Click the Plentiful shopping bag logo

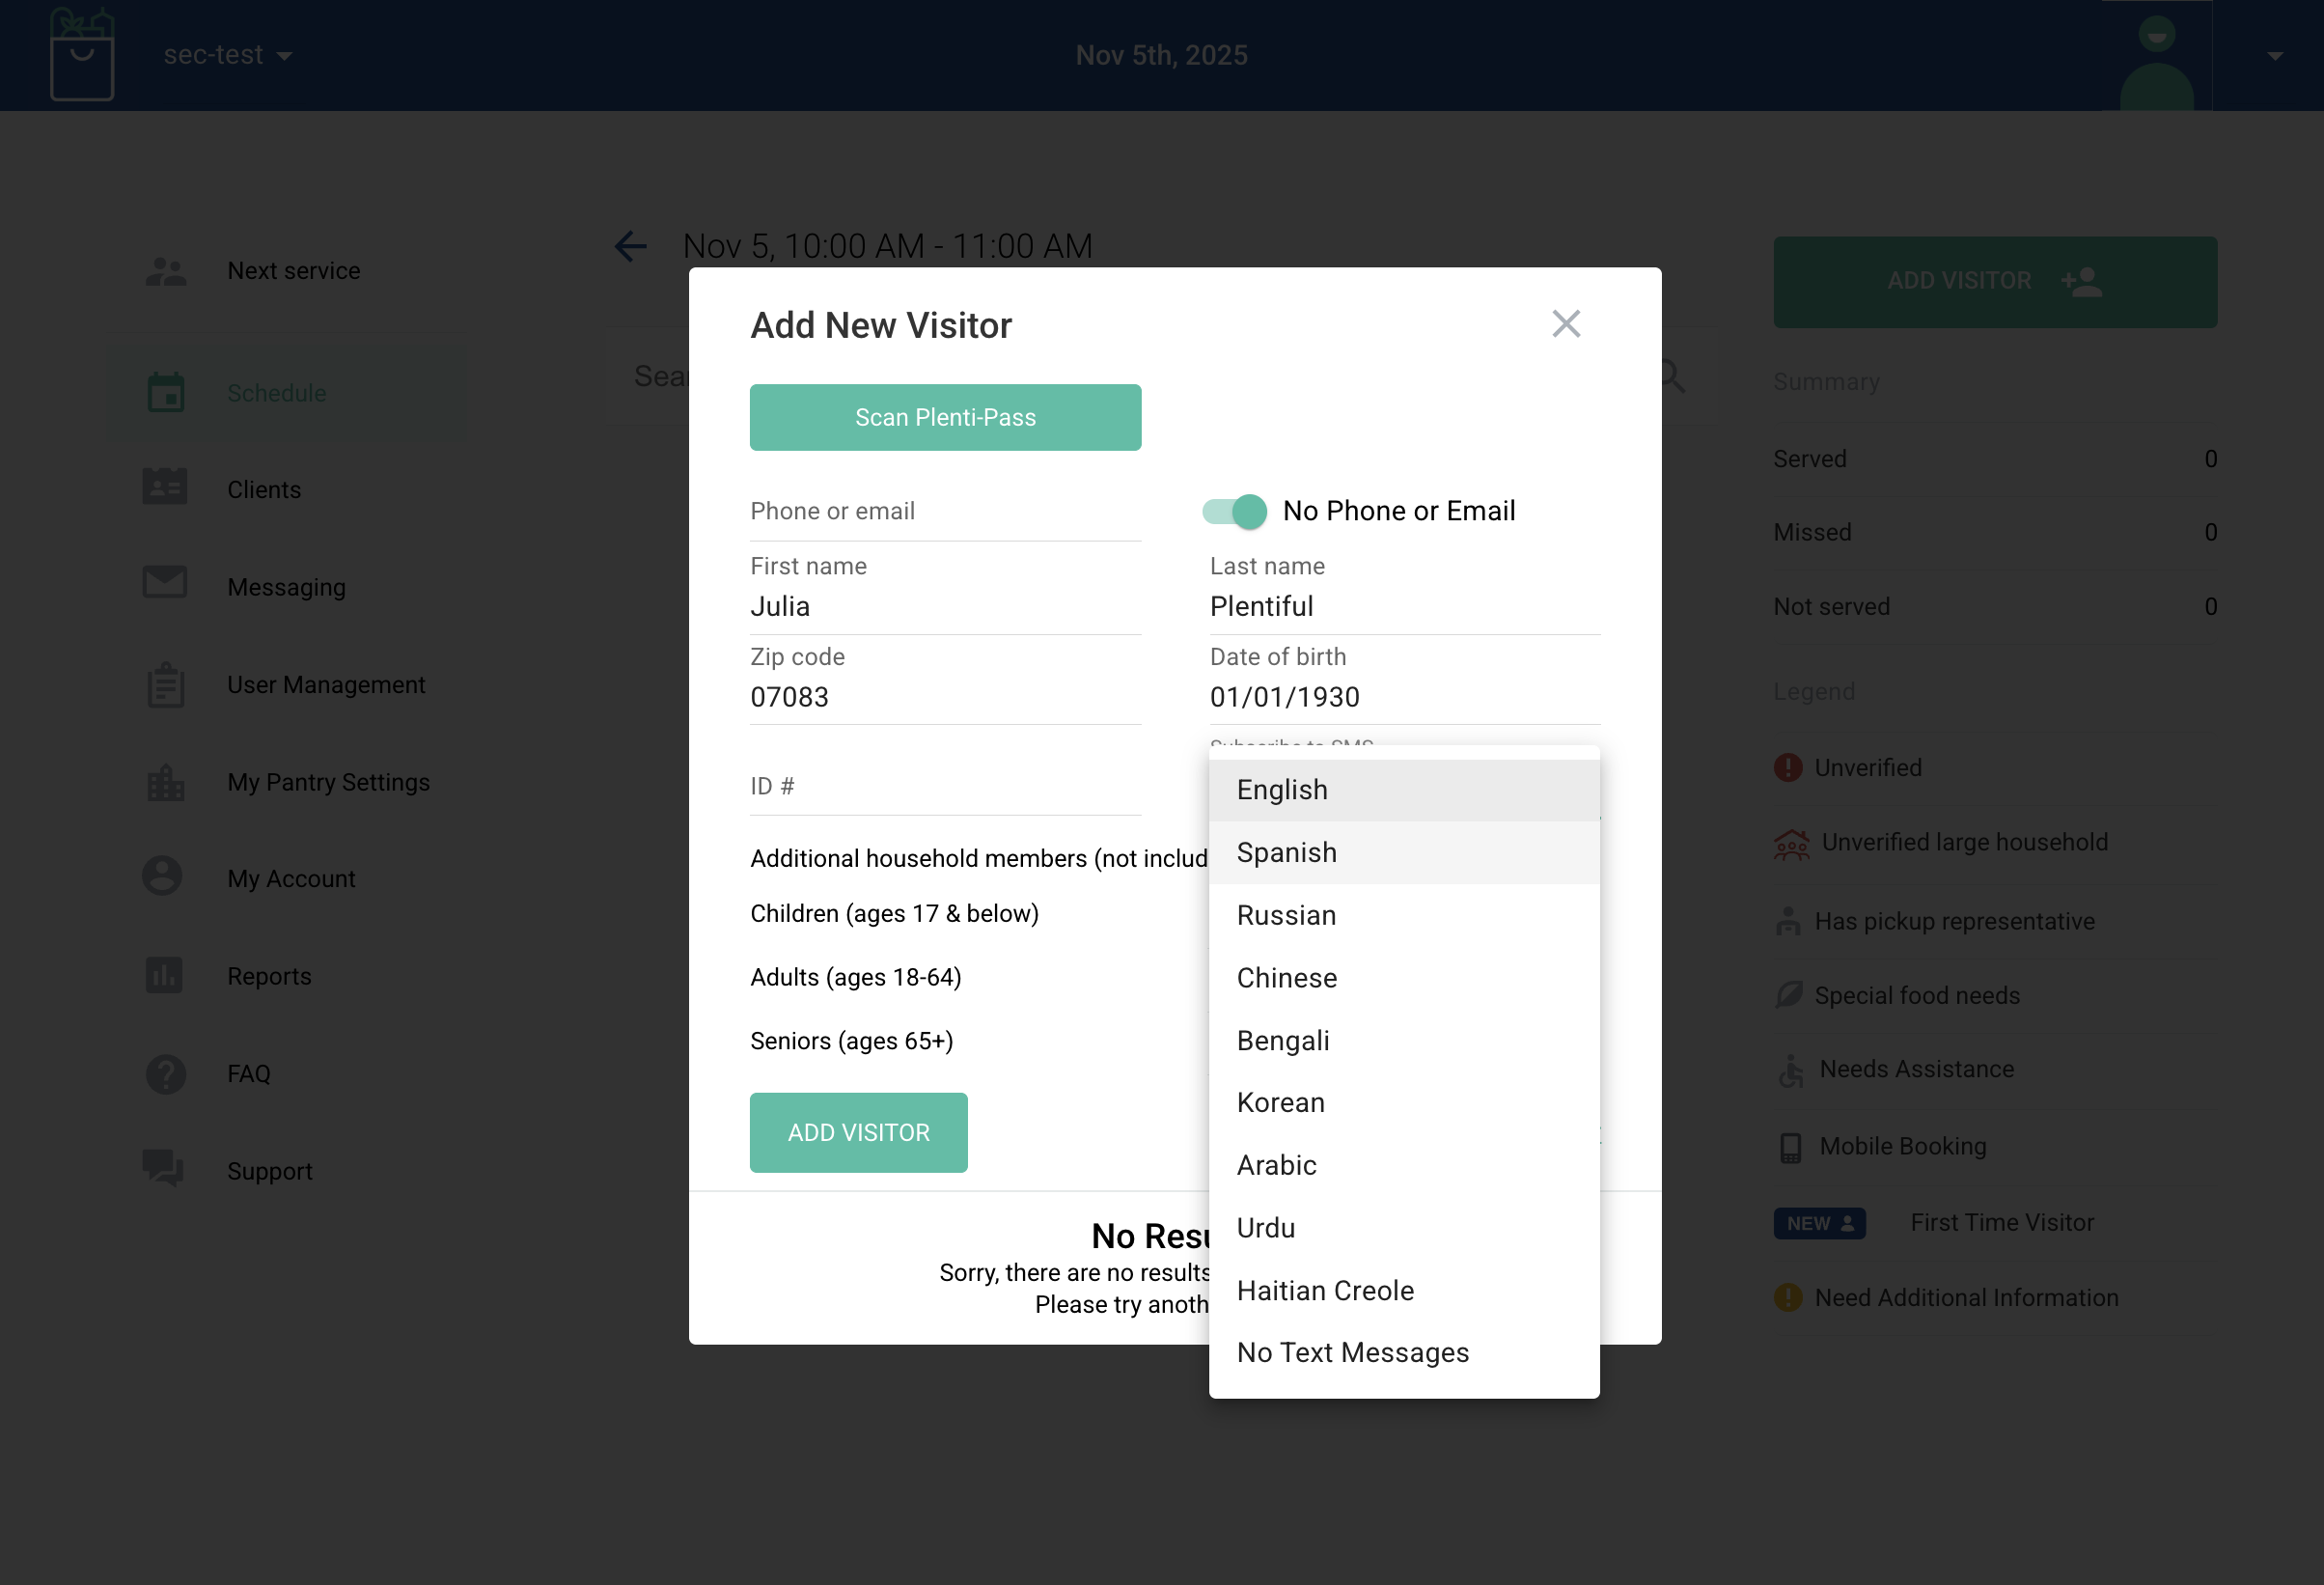(82, 54)
